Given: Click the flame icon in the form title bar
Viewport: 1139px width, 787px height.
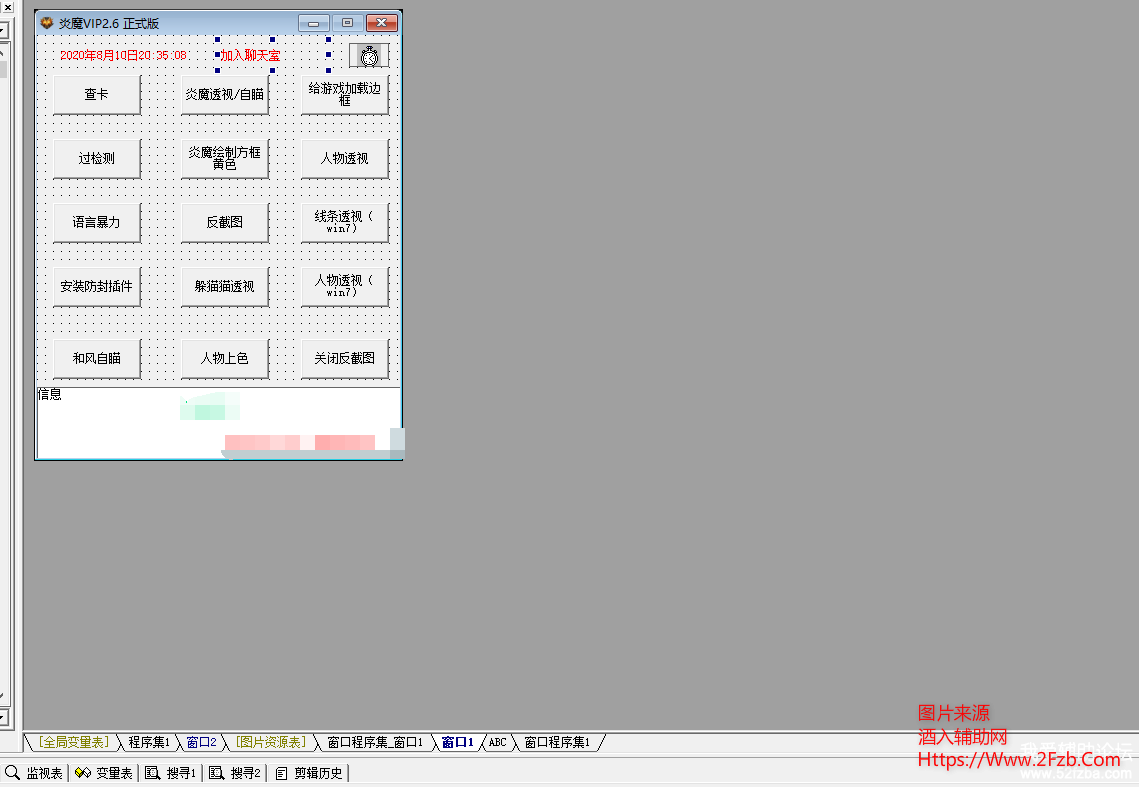Looking at the screenshot, I should pos(45,21).
